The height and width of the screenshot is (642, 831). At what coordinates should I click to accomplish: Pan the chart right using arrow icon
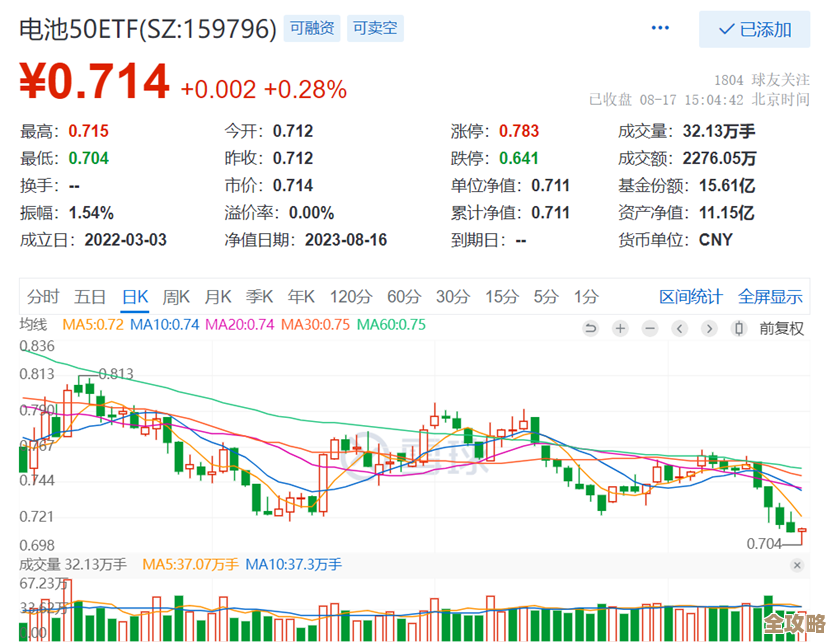click(710, 327)
